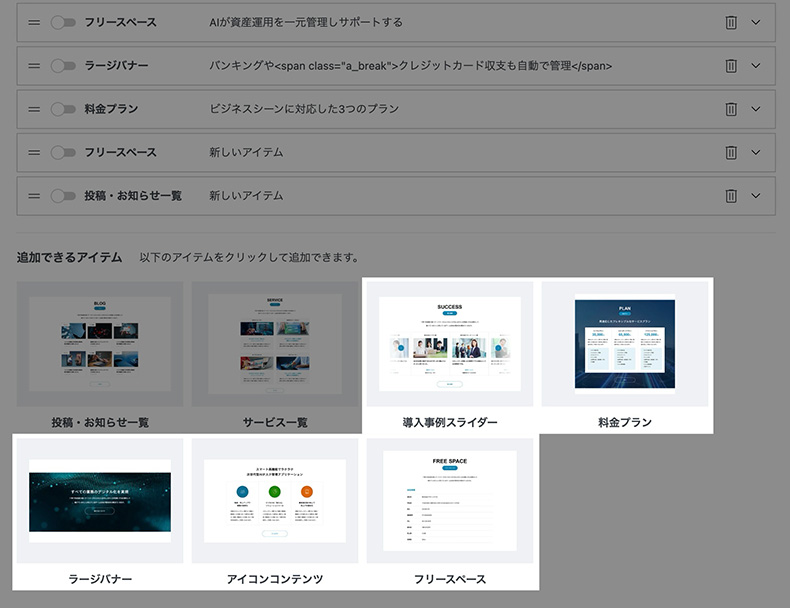Click drag handle on 料金プラン row
The image size is (790, 608).
pyautogui.click(x=34, y=109)
